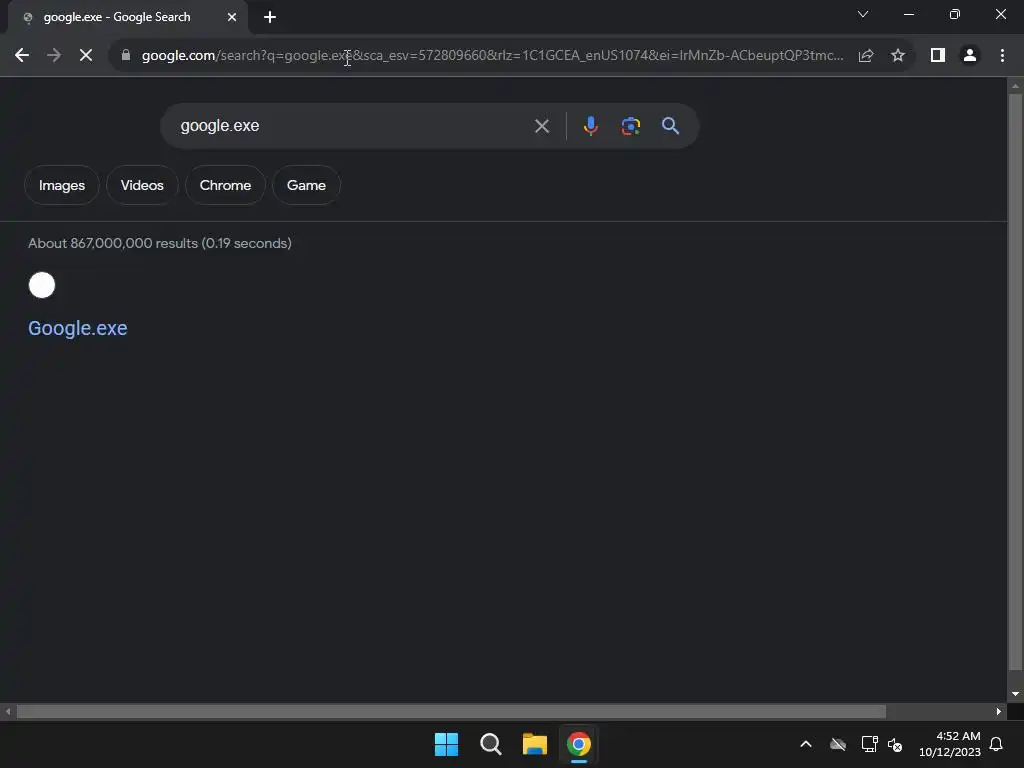Click the horizontal scrollbar thumb
Screen dimensions: 1024x768
(451, 712)
